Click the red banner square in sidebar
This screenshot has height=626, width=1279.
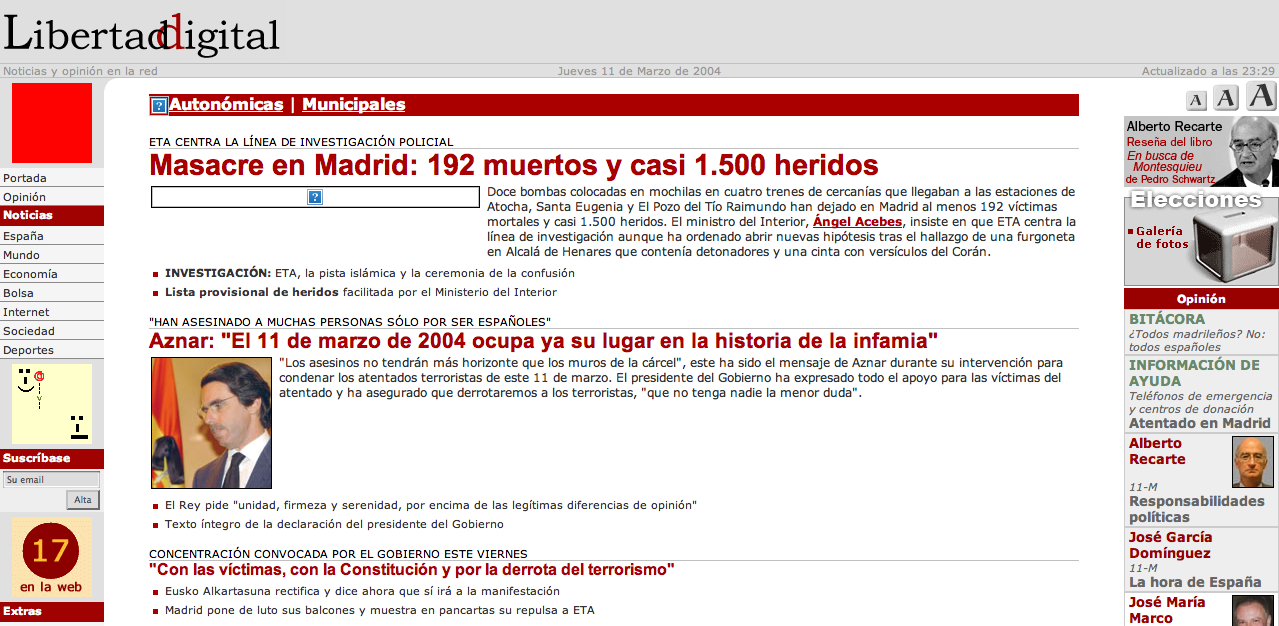click(x=52, y=123)
